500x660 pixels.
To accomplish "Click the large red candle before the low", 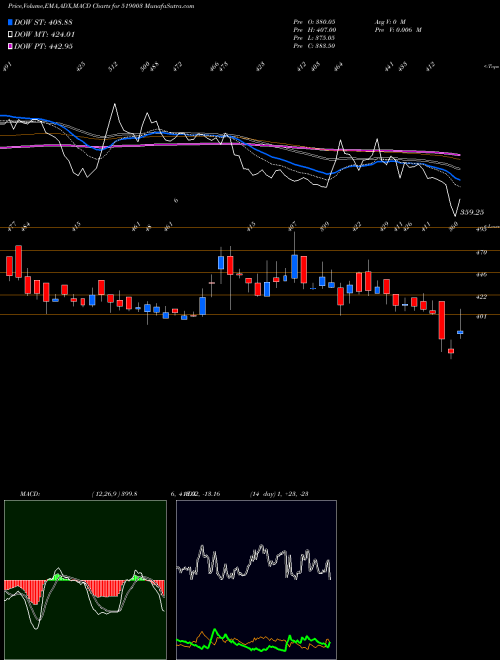I will (x=441, y=320).
